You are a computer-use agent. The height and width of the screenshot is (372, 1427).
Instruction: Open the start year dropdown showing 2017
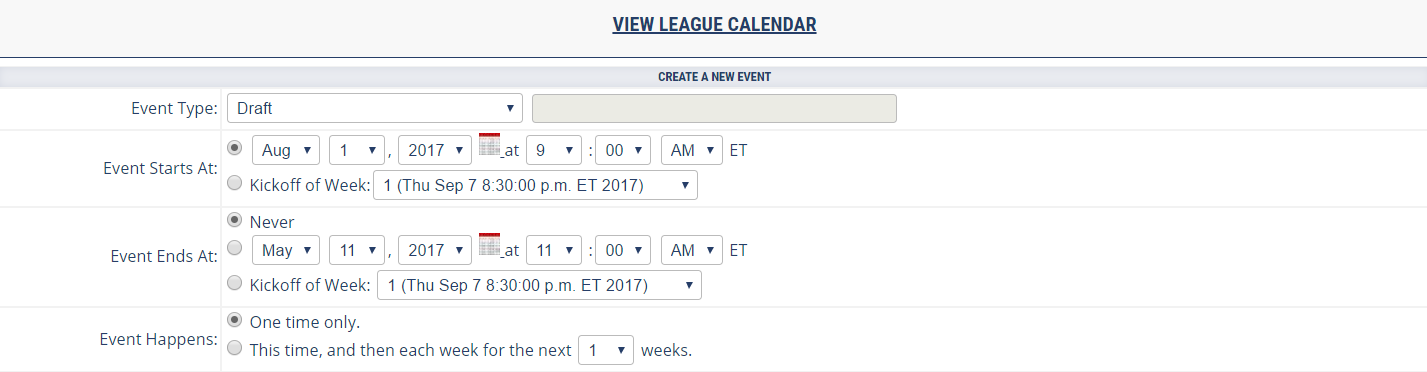[x=435, y=151]
